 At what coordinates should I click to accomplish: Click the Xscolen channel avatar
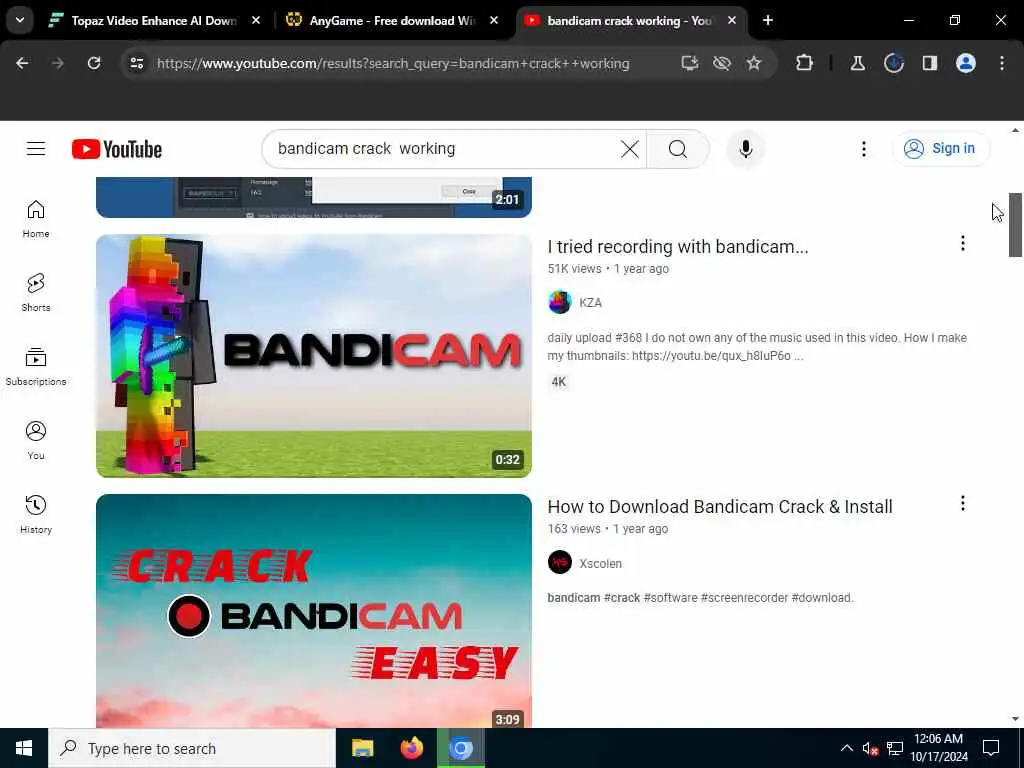(x=560, y=562)
